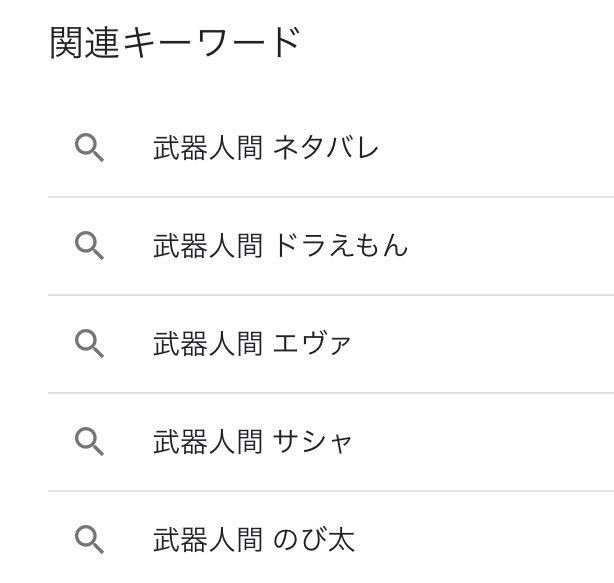This screenshot has width=614, height=583.
Task: Click the word ドラえもん in second suggestion
Action: point(340,246)
